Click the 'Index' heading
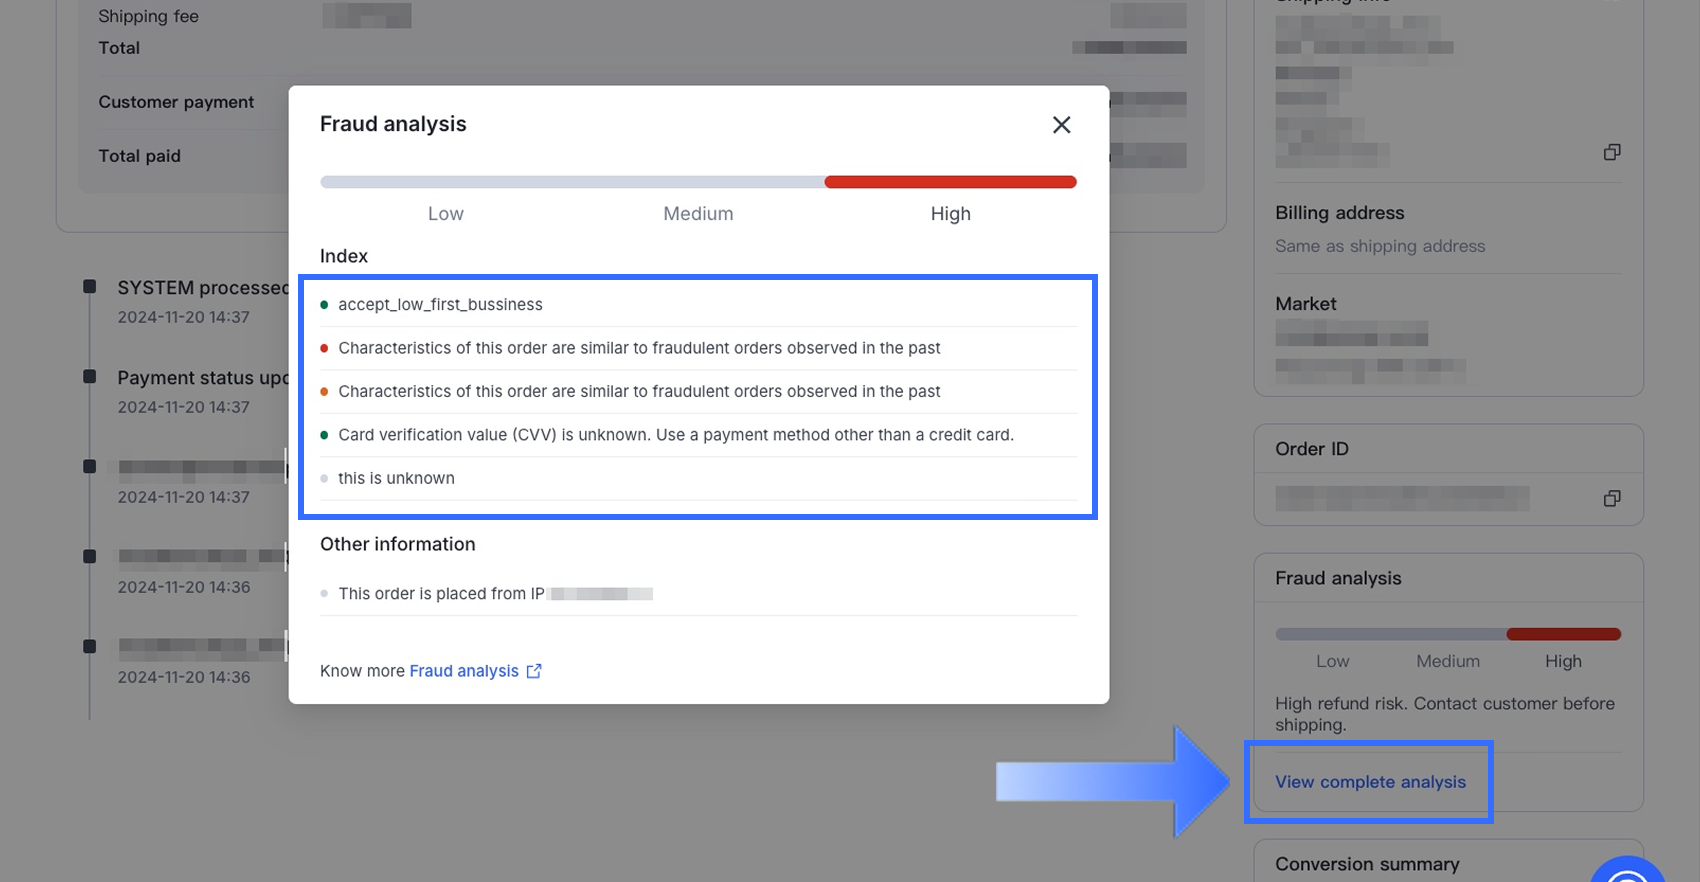1700x882 pixels. coord(344,256)
